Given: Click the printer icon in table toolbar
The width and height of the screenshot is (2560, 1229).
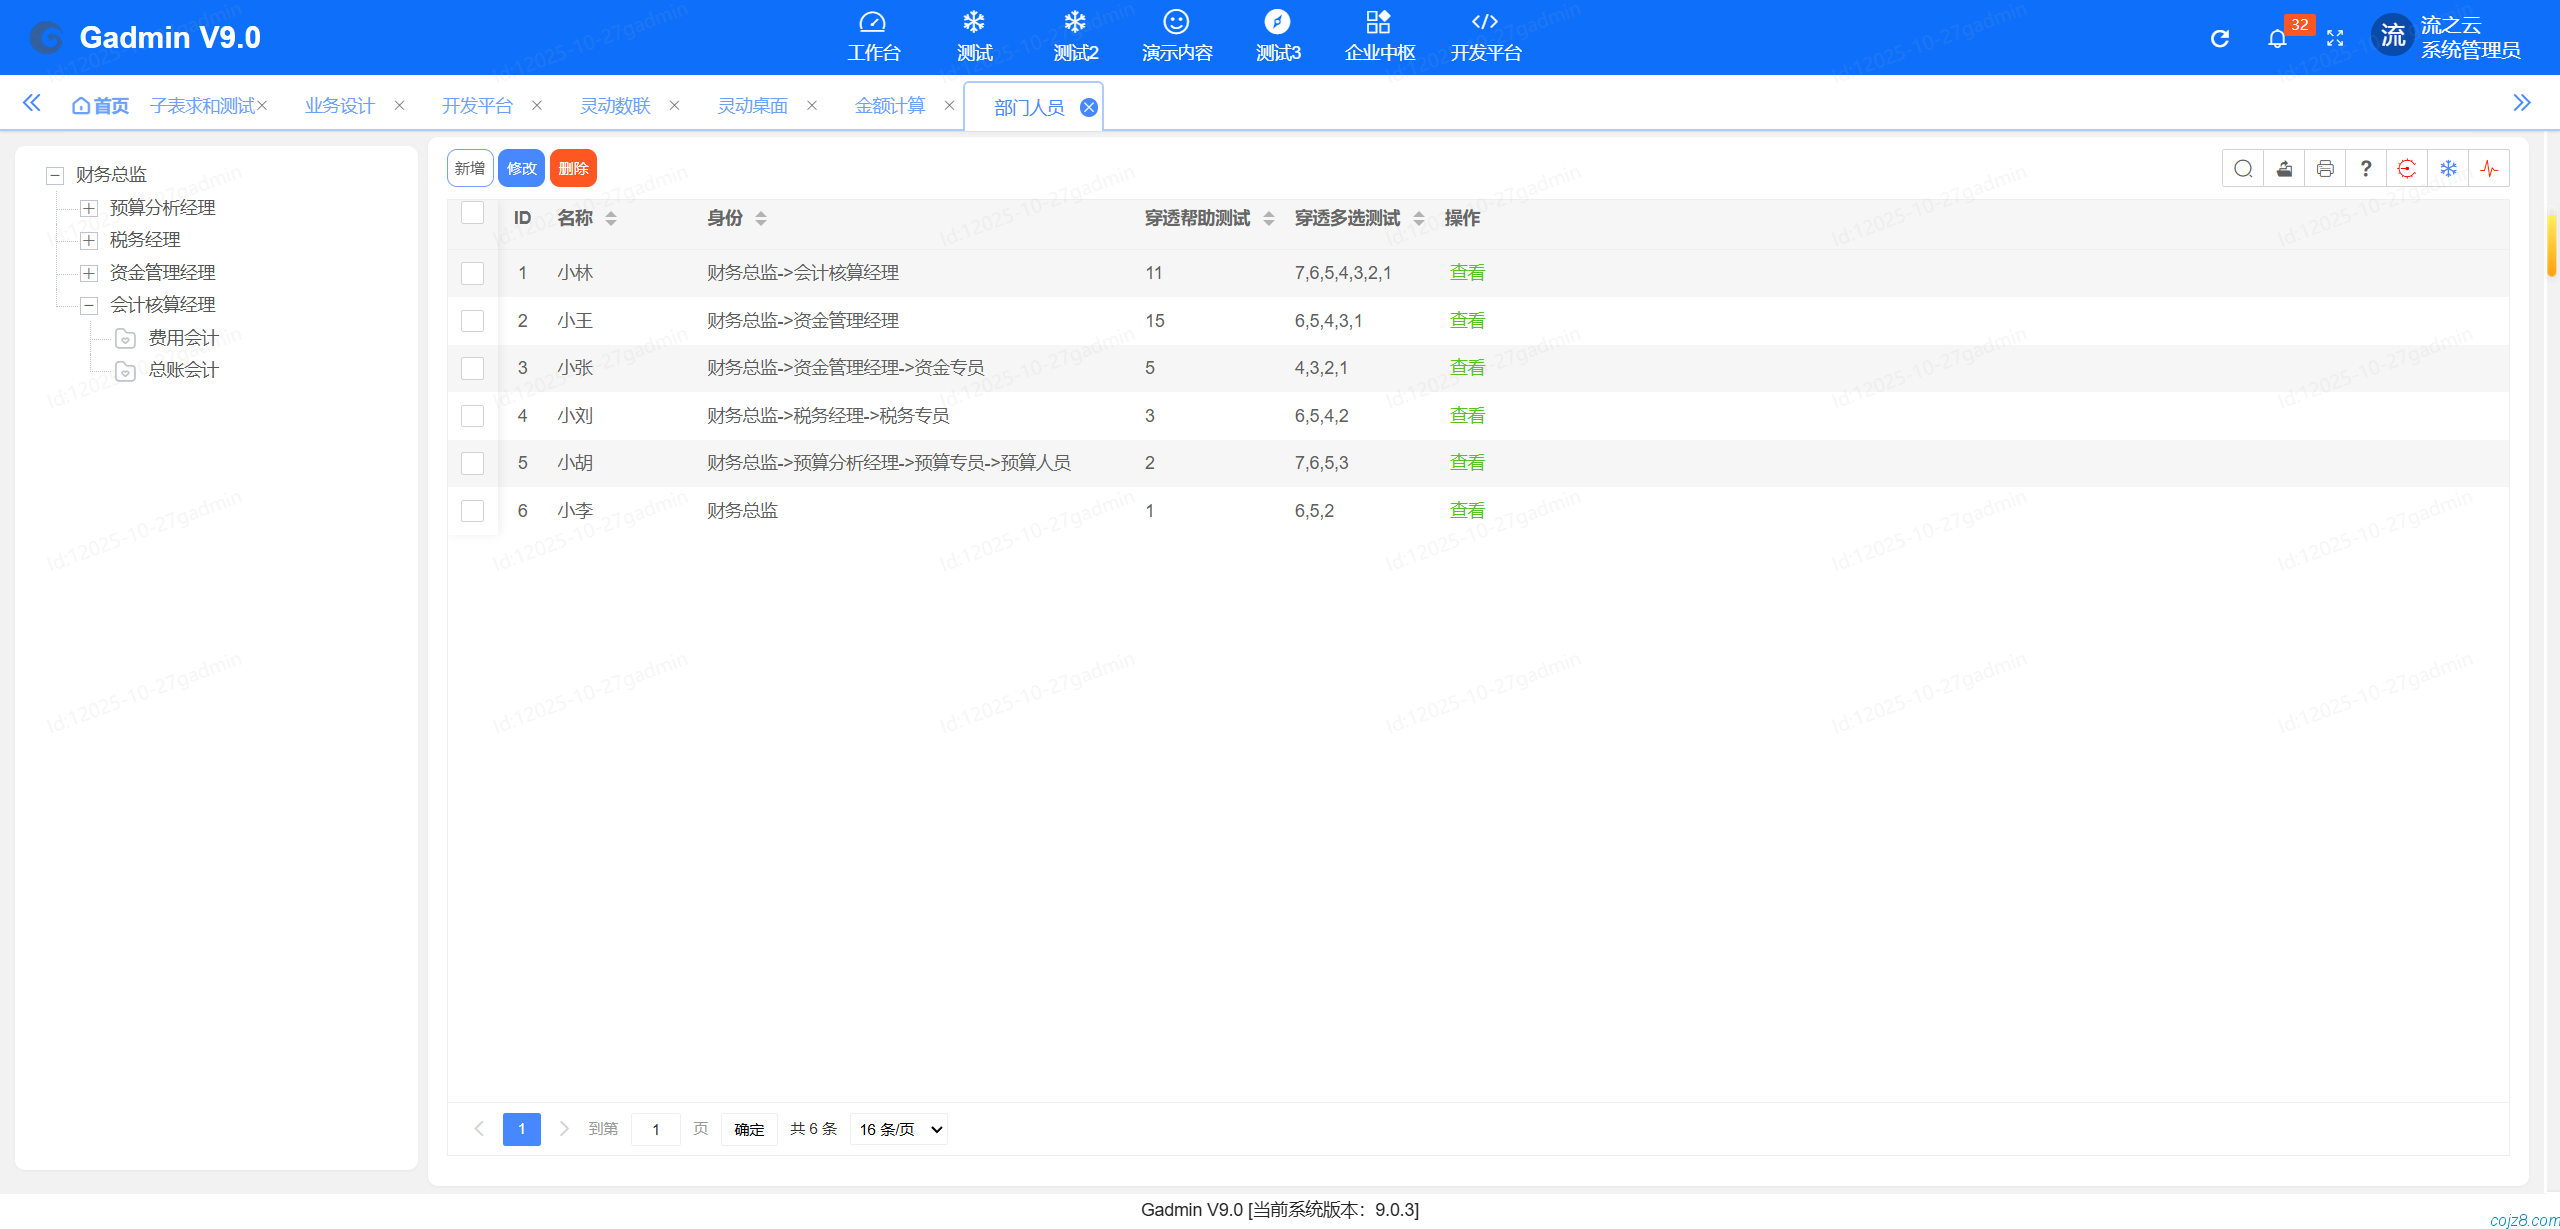Looking at the screenshot, I should [x=2325, y=169].
